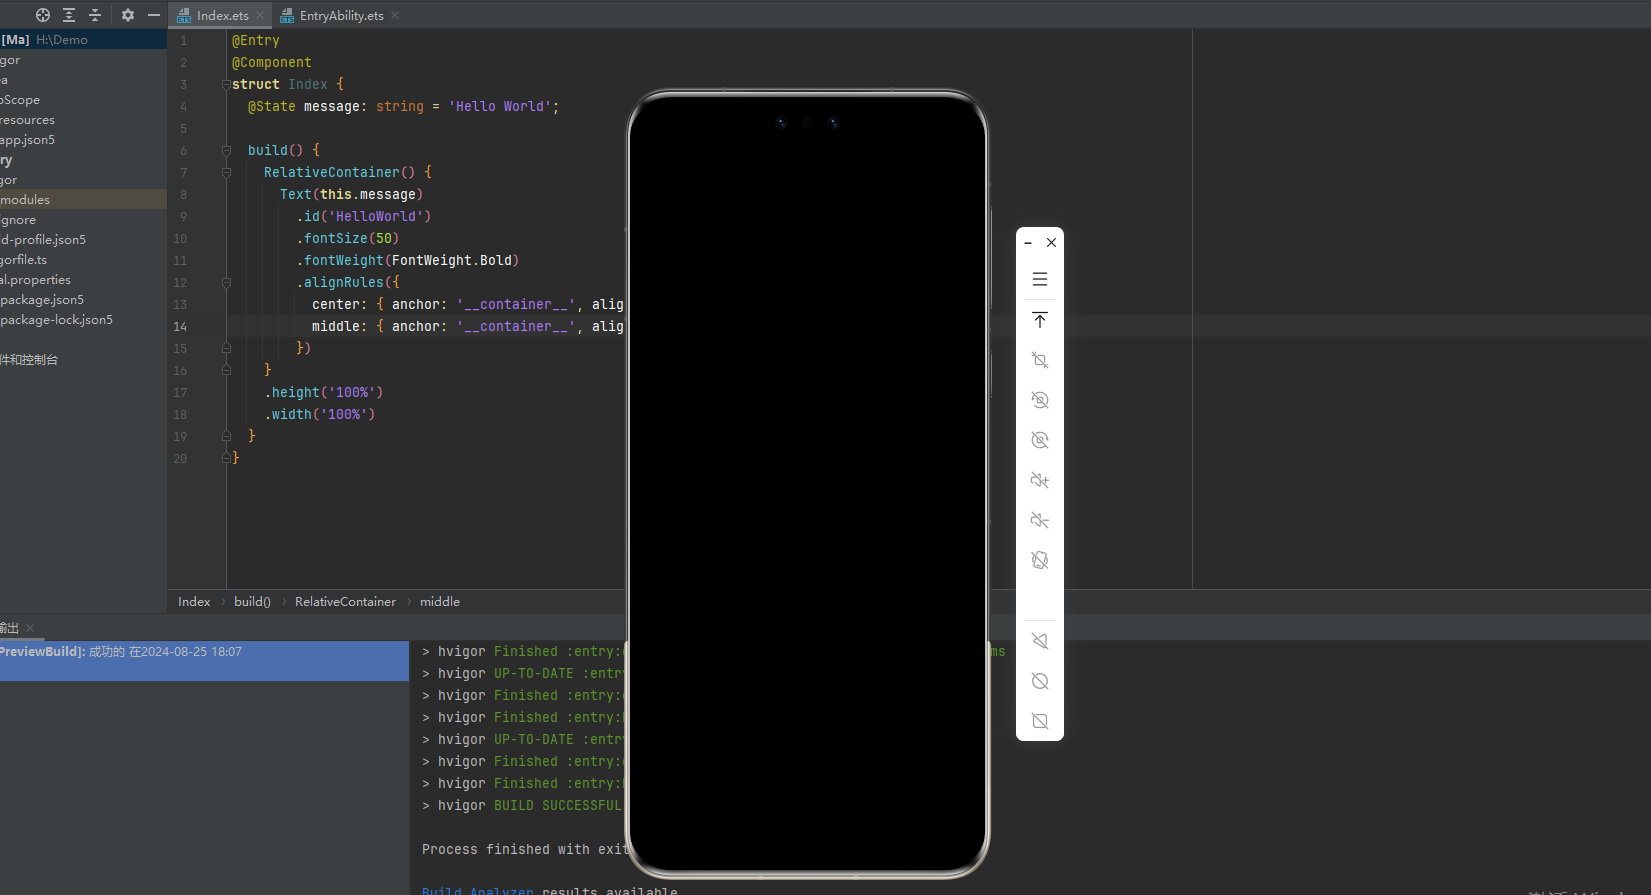Image resolution: width=1651 pixels, height=895 pixels.
Task: Click the build() breadcrumb
Action: point(252,602)
